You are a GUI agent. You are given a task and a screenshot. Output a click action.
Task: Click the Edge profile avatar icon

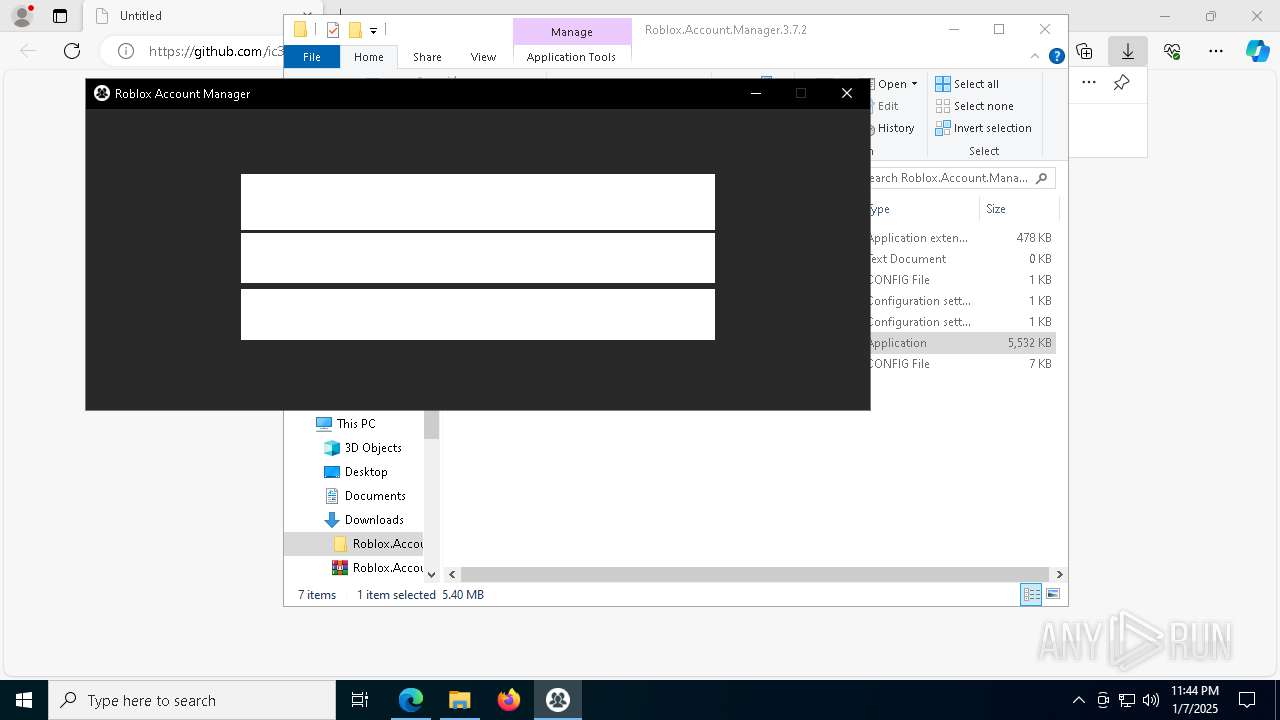(21, 16)
